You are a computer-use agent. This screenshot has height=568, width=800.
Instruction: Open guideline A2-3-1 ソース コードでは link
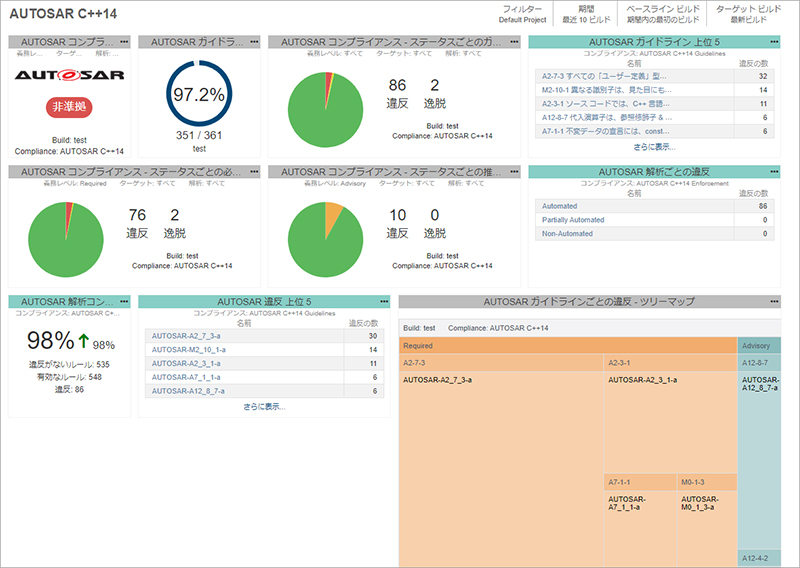coord(606,104)
